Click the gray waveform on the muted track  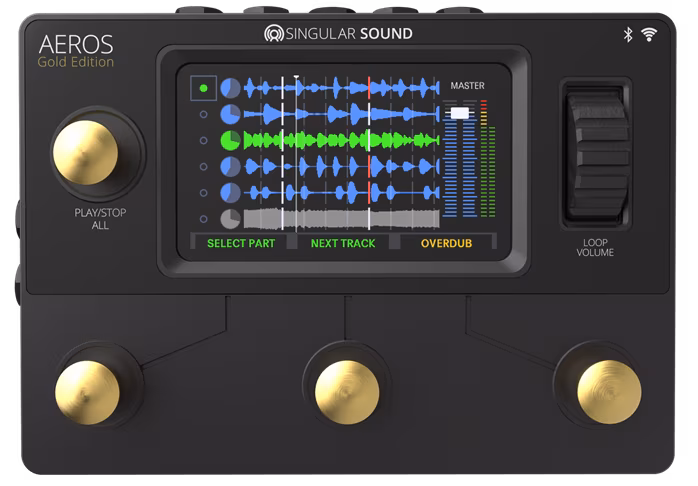(x=341, y=219)
